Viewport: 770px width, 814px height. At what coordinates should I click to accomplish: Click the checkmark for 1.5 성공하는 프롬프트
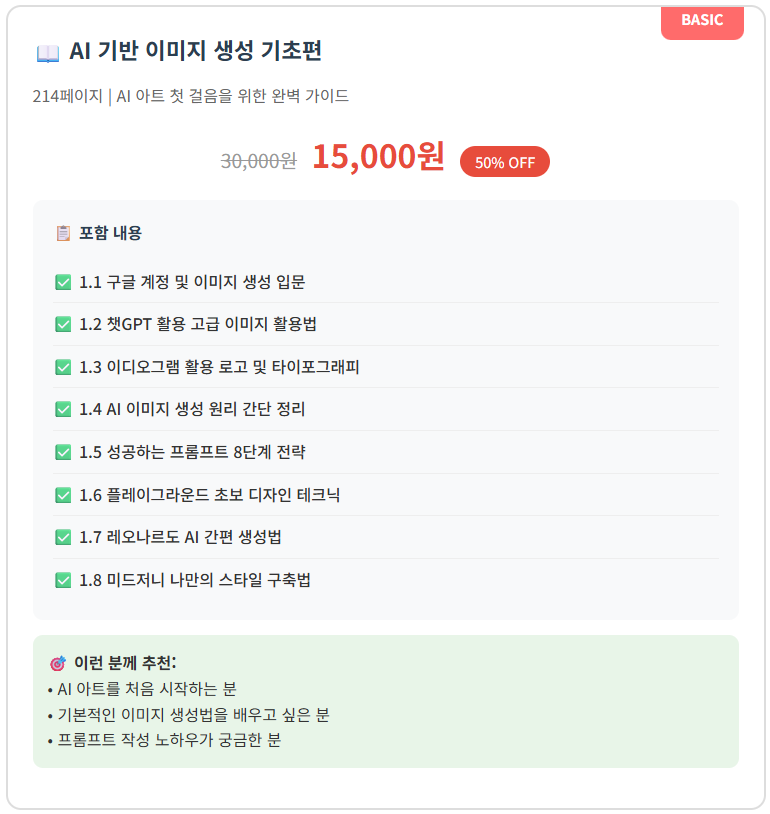pyautogui.click(x=63, y=452)
